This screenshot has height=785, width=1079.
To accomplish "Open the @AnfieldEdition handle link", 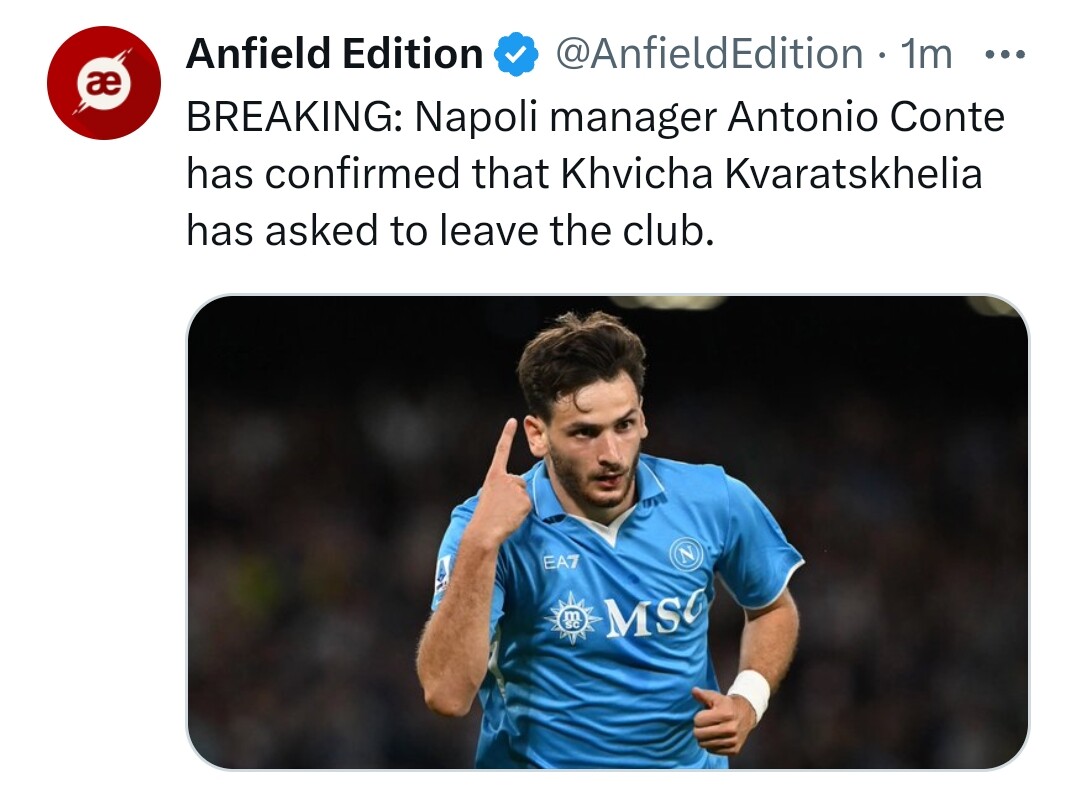I will [x=708, y=54].
